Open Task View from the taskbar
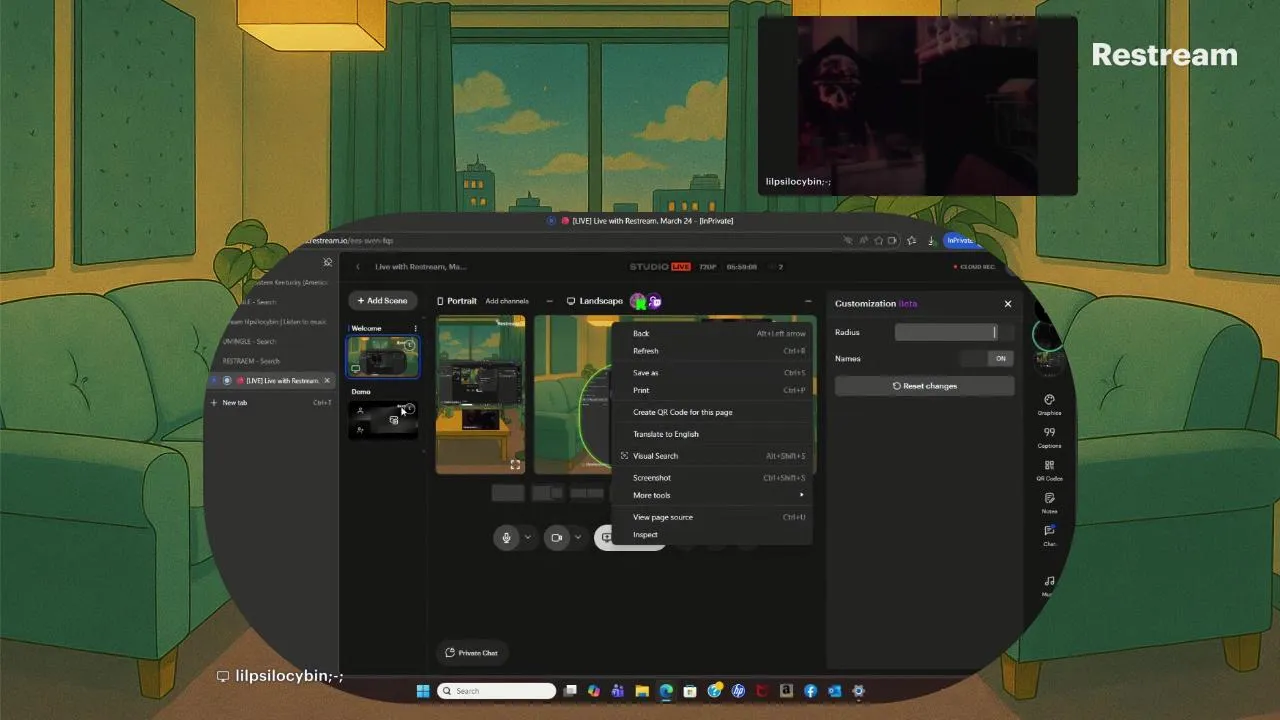Viewport: 1280px width, 720px height. tap(570, 691)
